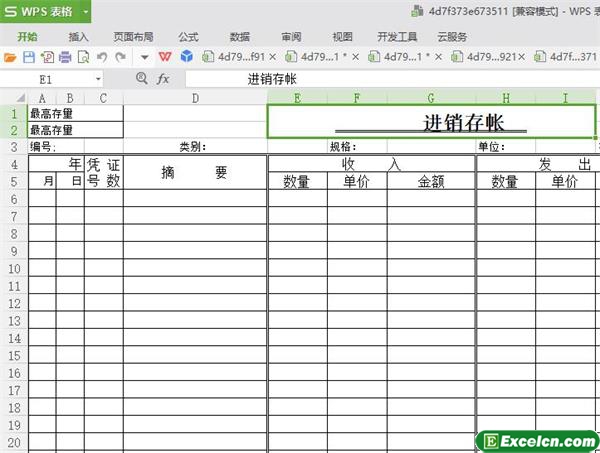Viewport: 600px width, 453px height.
Task: Click the magnifier icon beside fx
Action: [142, 78]
